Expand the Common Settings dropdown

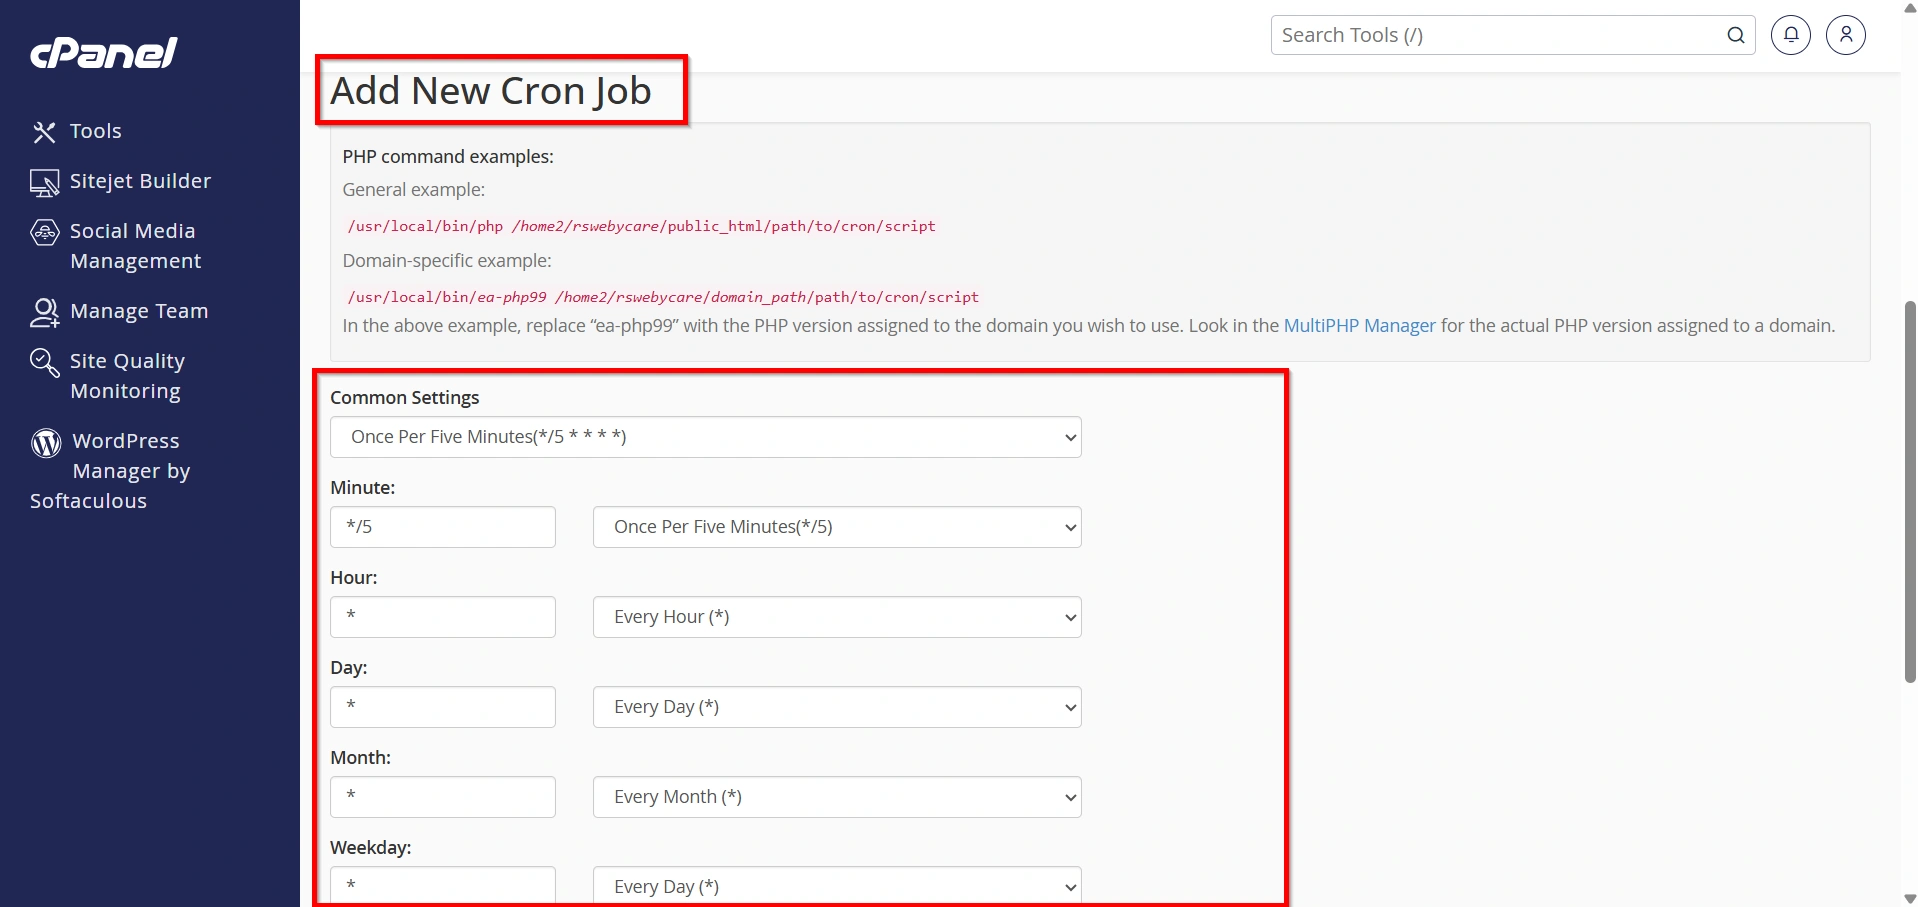pos(706,437)
